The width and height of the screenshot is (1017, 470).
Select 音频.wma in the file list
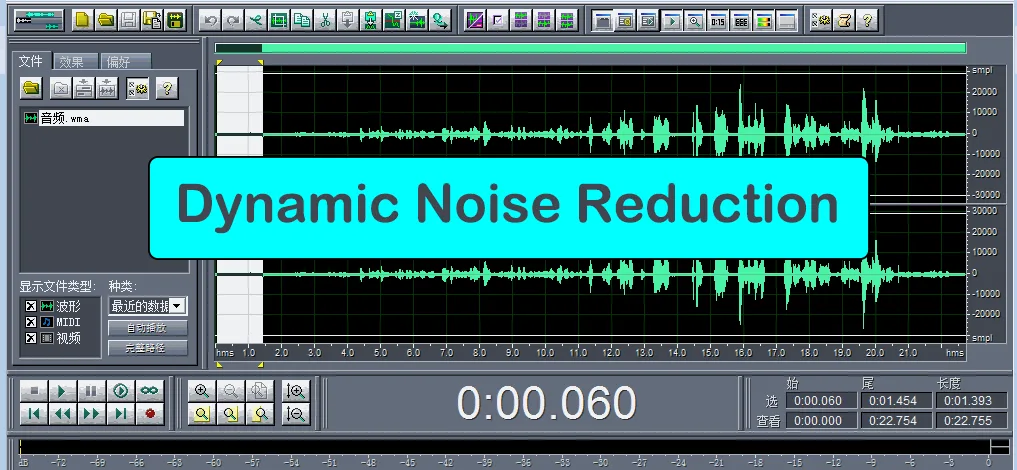(100, 119)
